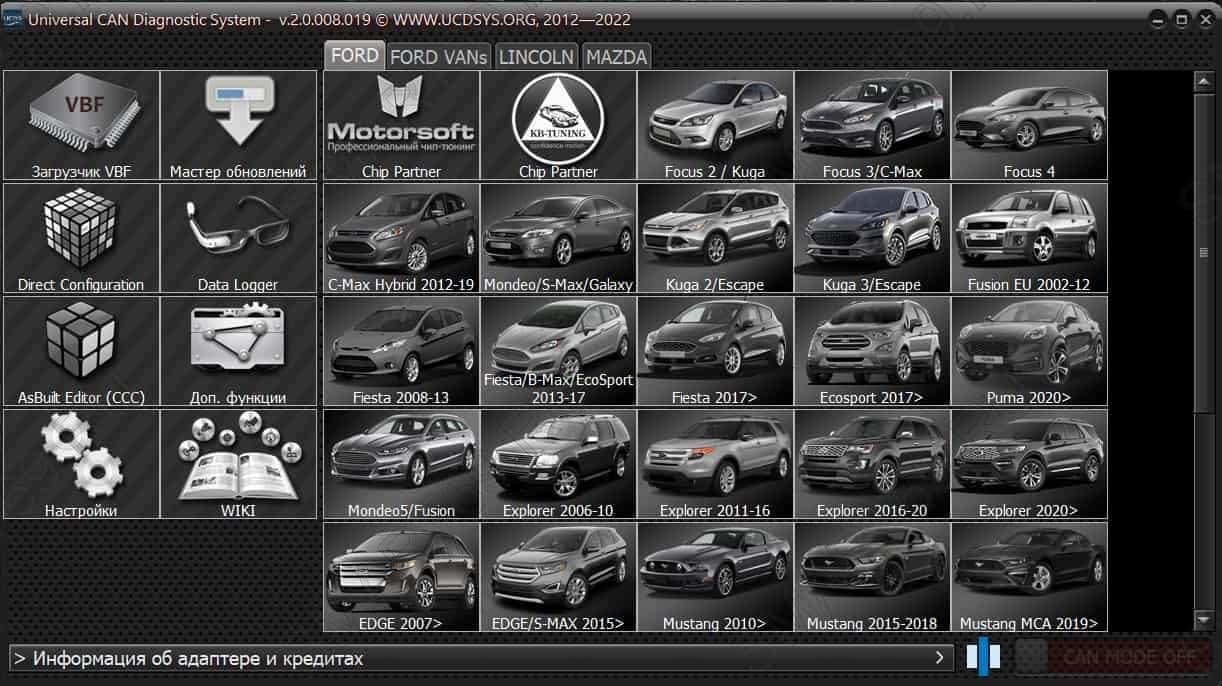Open the KB-Tuning Chip Partner tile
The width and height of the screenshot is (1222, 686).
click(x=559, y=125)
